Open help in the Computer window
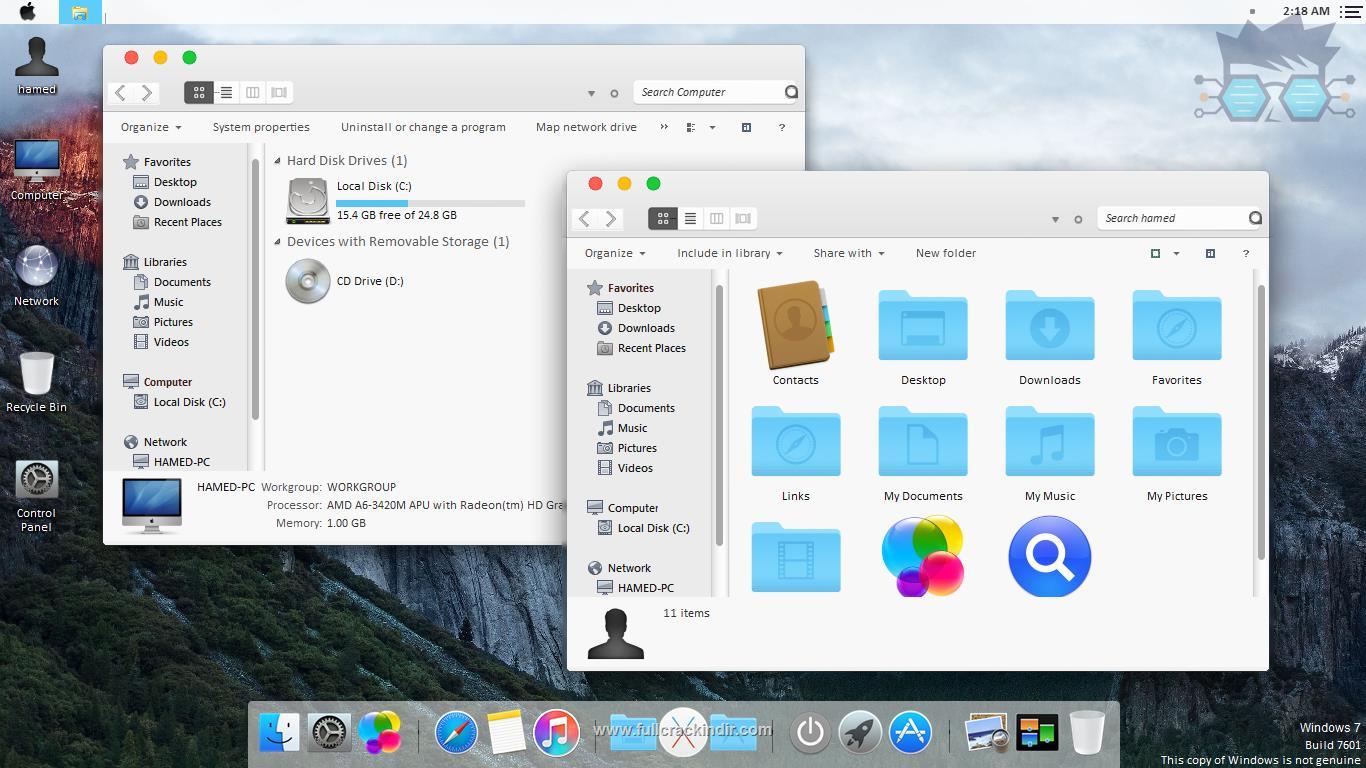1366x768 pixels. (782, 127)
